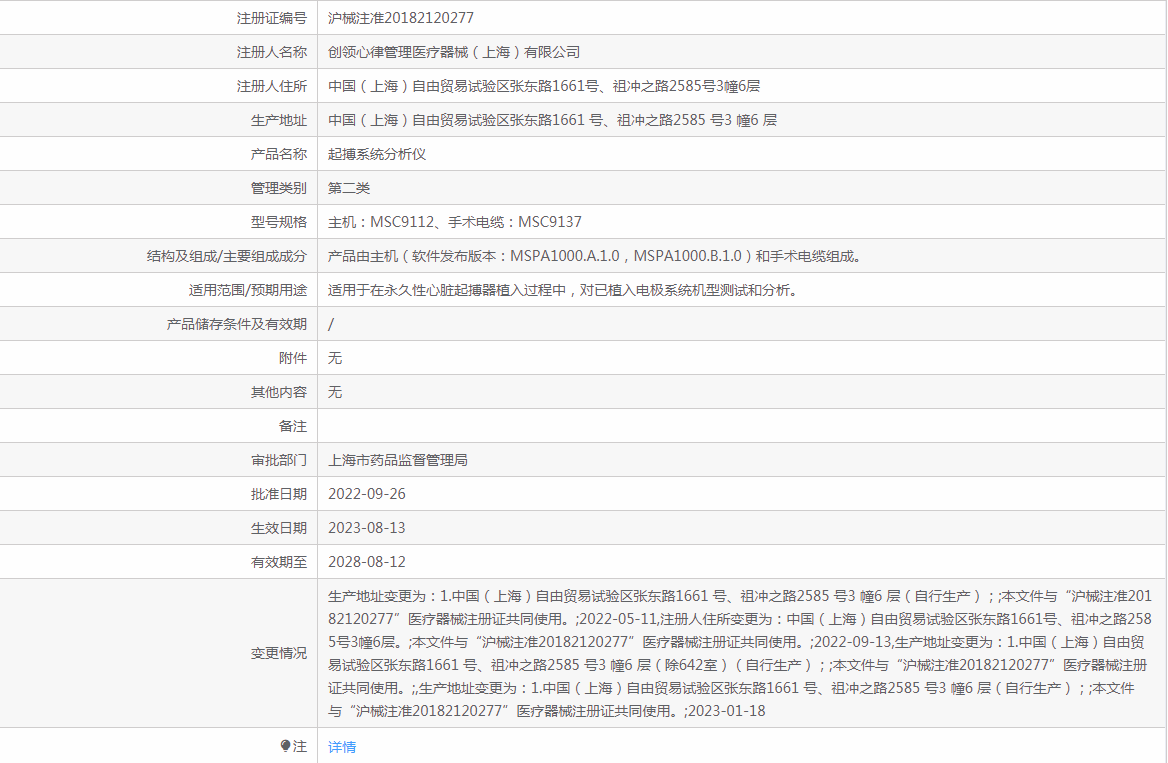Click the 无 value in 其他内容 row
Image resolution: width=1168 pixels, height=763 pixels.
point(335,392)
